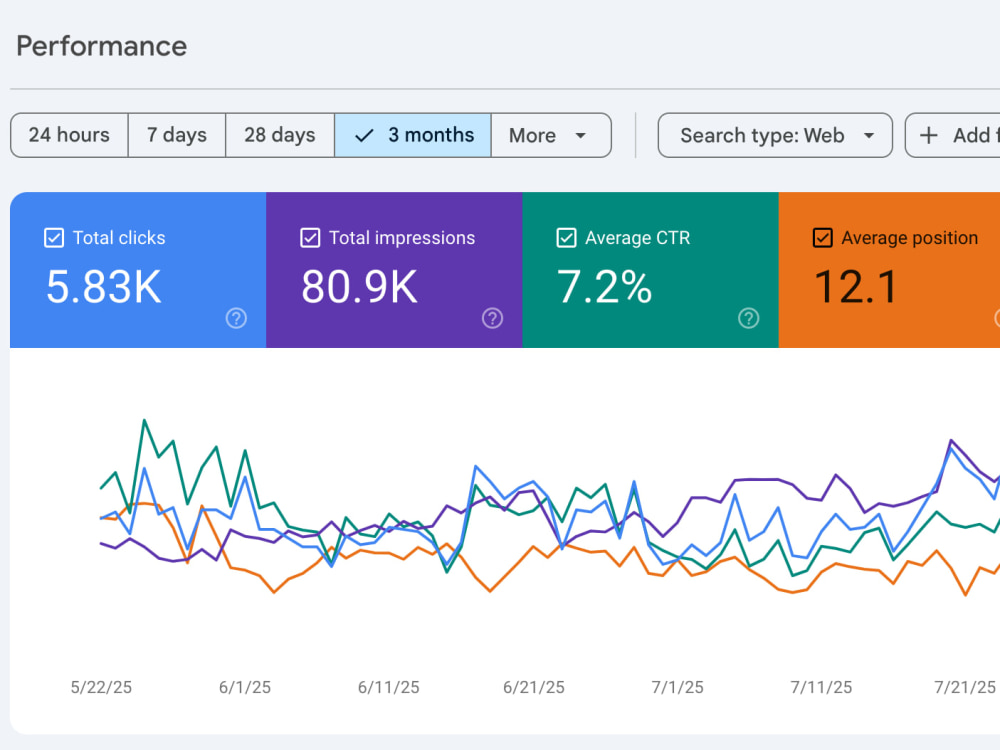Uncheck the Total clicks checkbox
Viewport: 1000px width, 750px height.
[x=54, y=238]
